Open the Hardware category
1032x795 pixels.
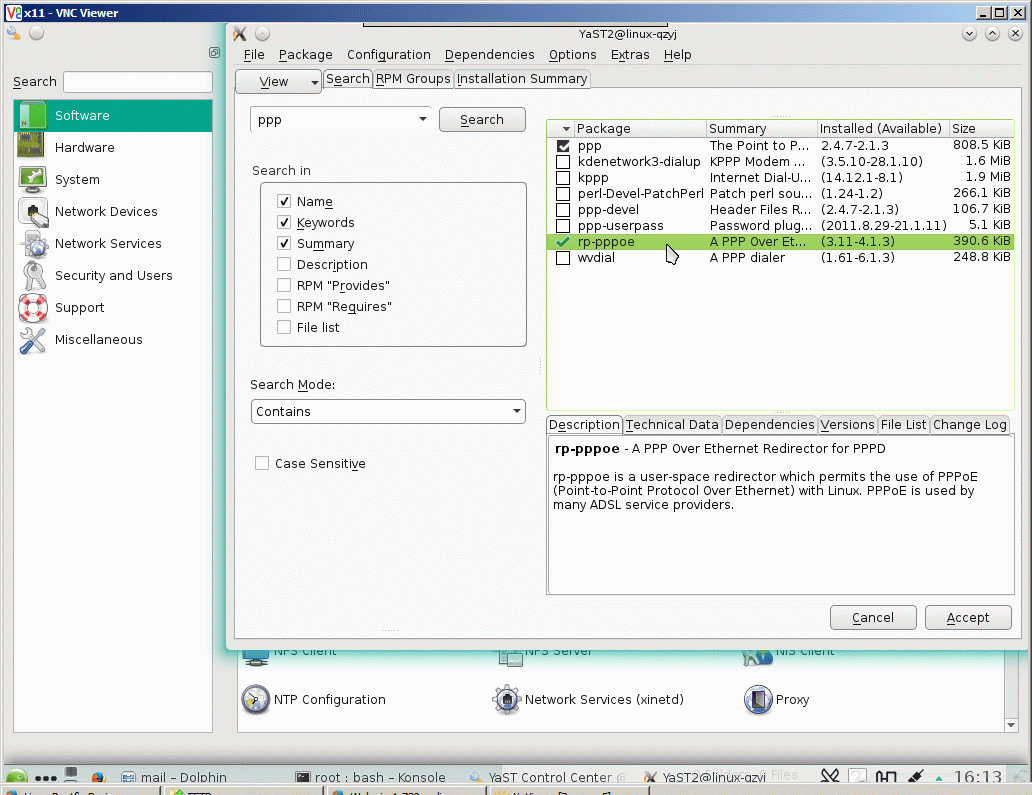pyautogui.click(x=84, y=147)
